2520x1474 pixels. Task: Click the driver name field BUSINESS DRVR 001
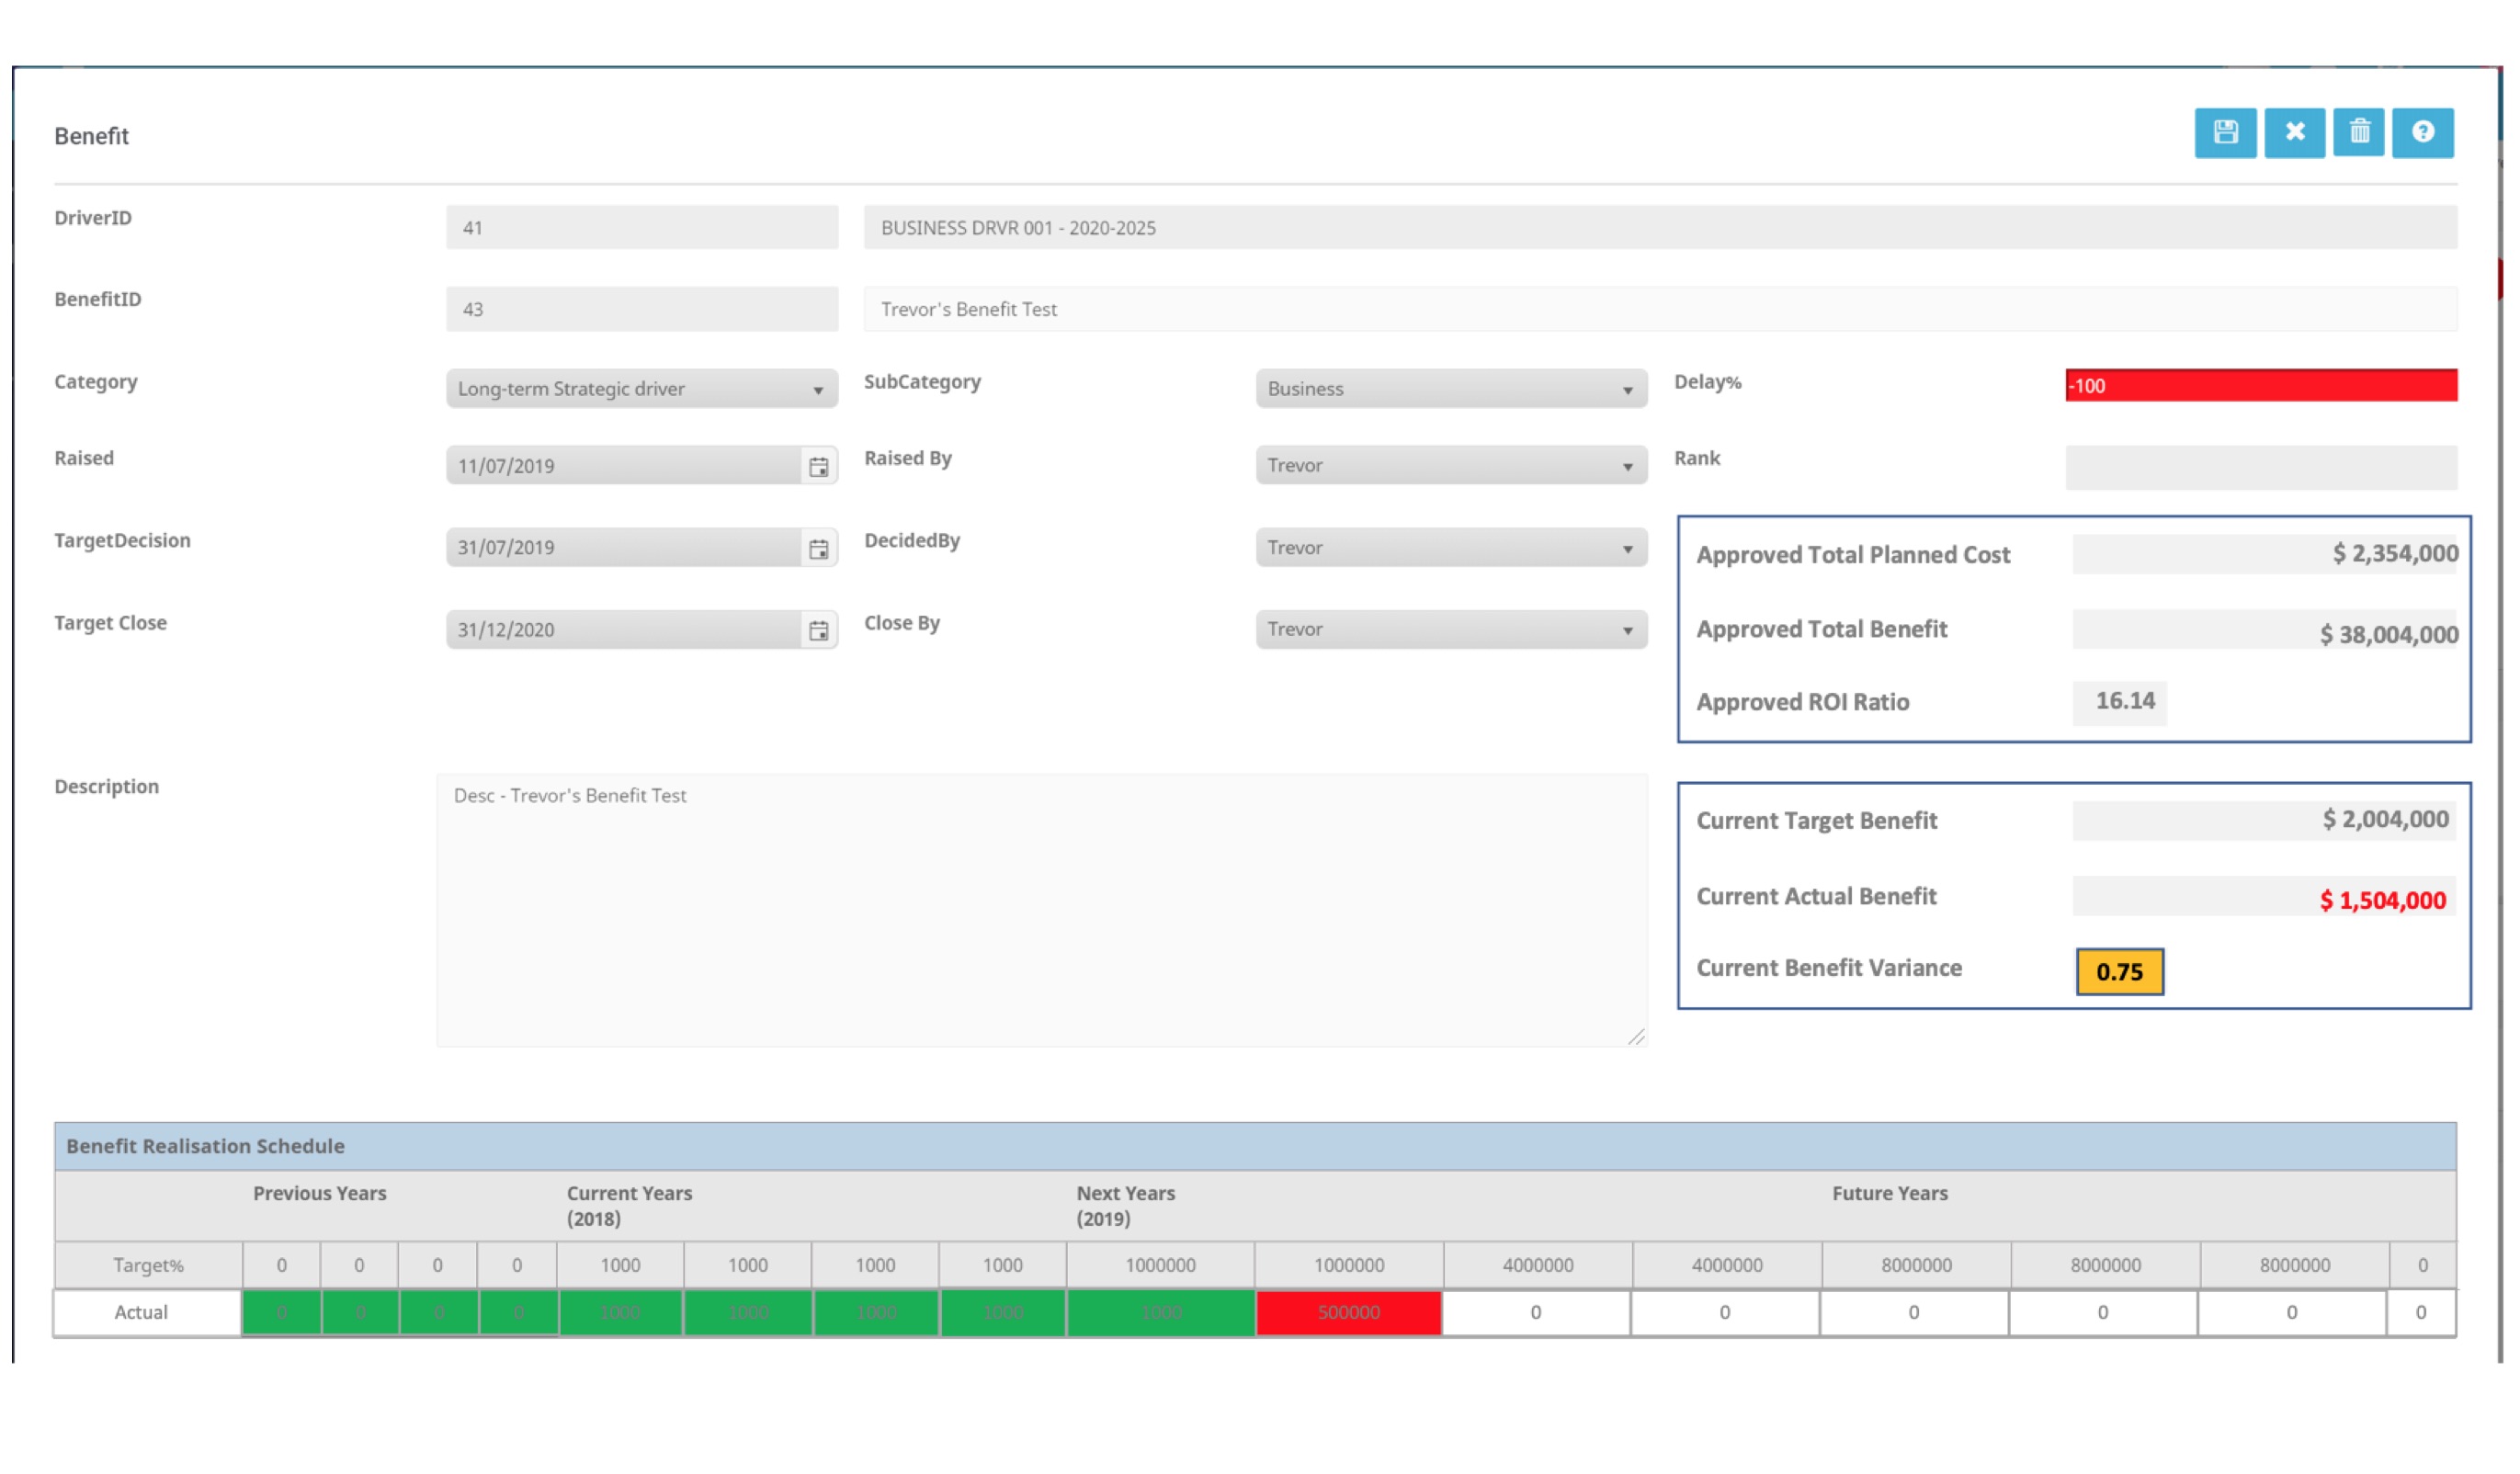pos(1660,228)
